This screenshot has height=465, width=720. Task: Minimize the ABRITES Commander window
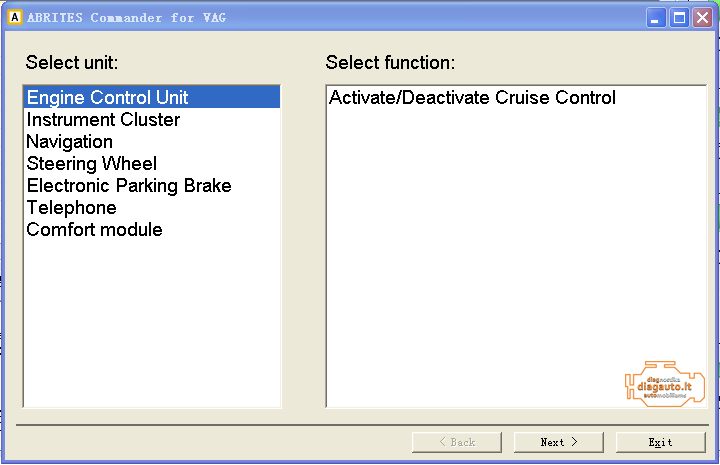656,17
